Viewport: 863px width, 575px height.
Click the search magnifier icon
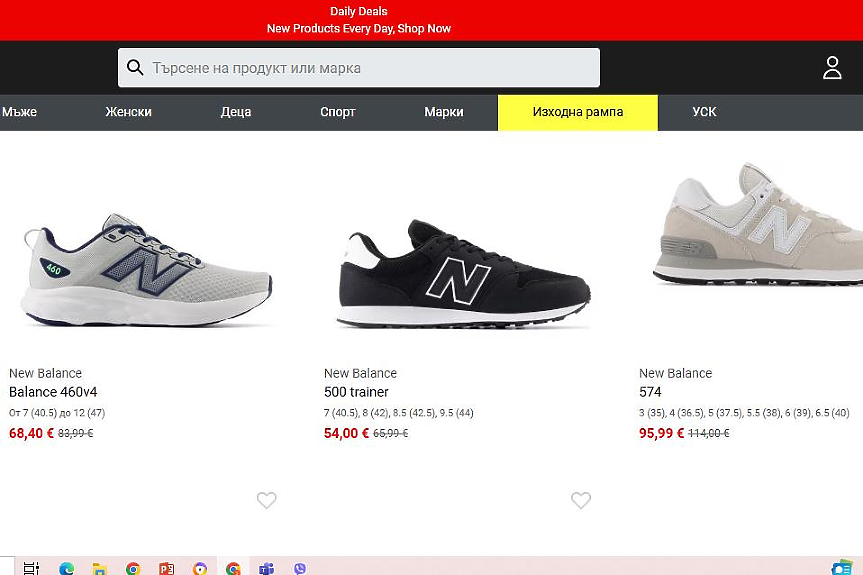coord(135,68)
